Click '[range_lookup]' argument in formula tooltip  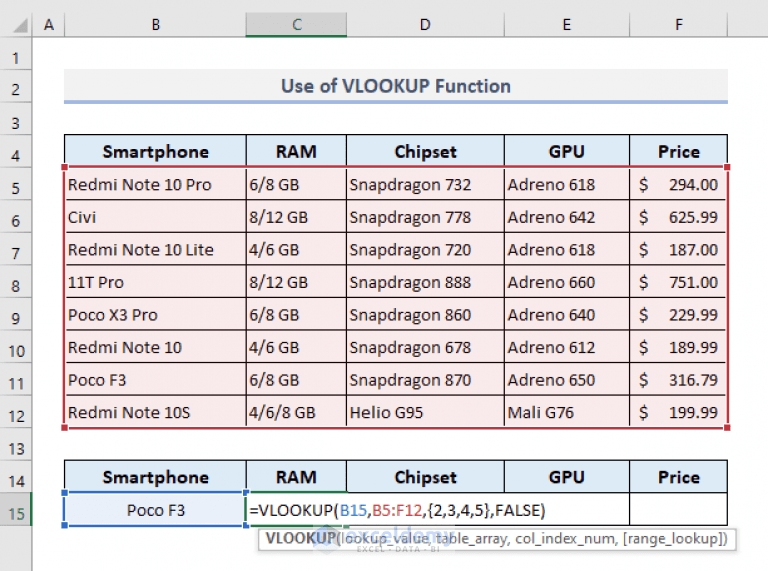point(675,539)
